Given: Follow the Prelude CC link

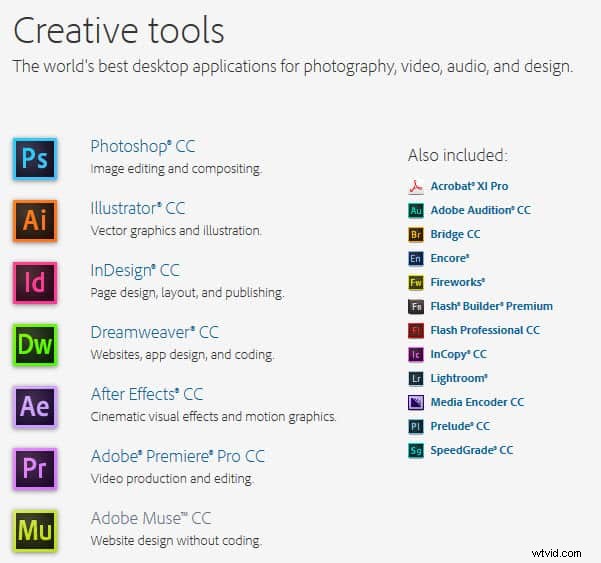Looking at the screenshot, I should click(x=460, y=427).
